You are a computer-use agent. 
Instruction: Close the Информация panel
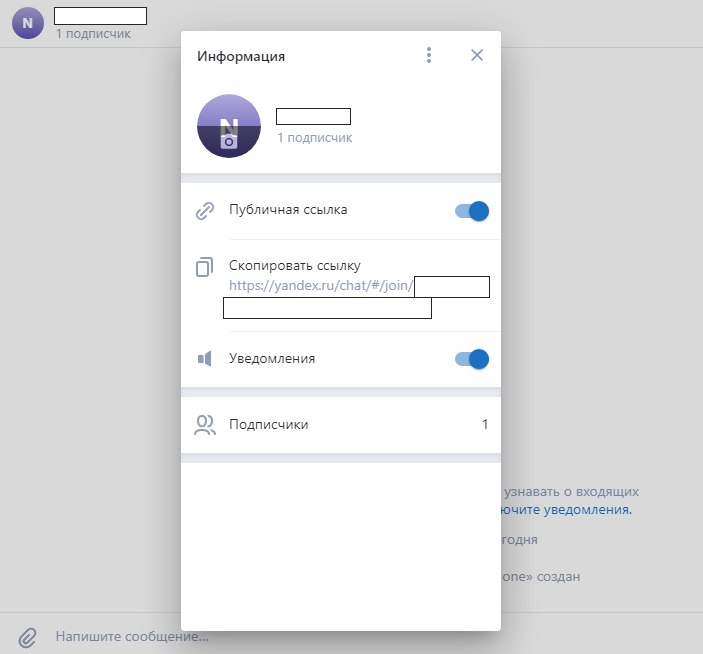(477, 55)
